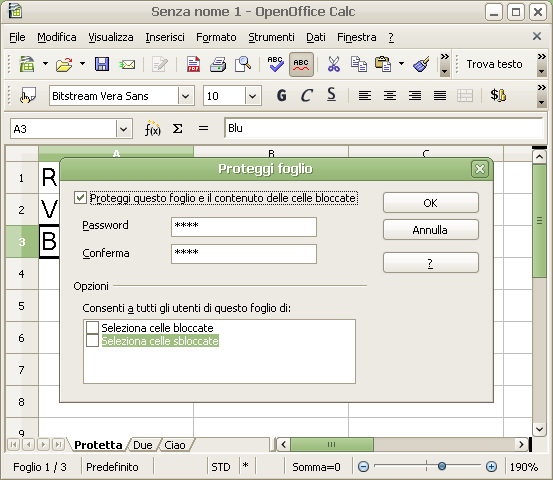Open the File menu
This screenshot has height=480, width=553.
pyautogui.click(x=17, y=37)
